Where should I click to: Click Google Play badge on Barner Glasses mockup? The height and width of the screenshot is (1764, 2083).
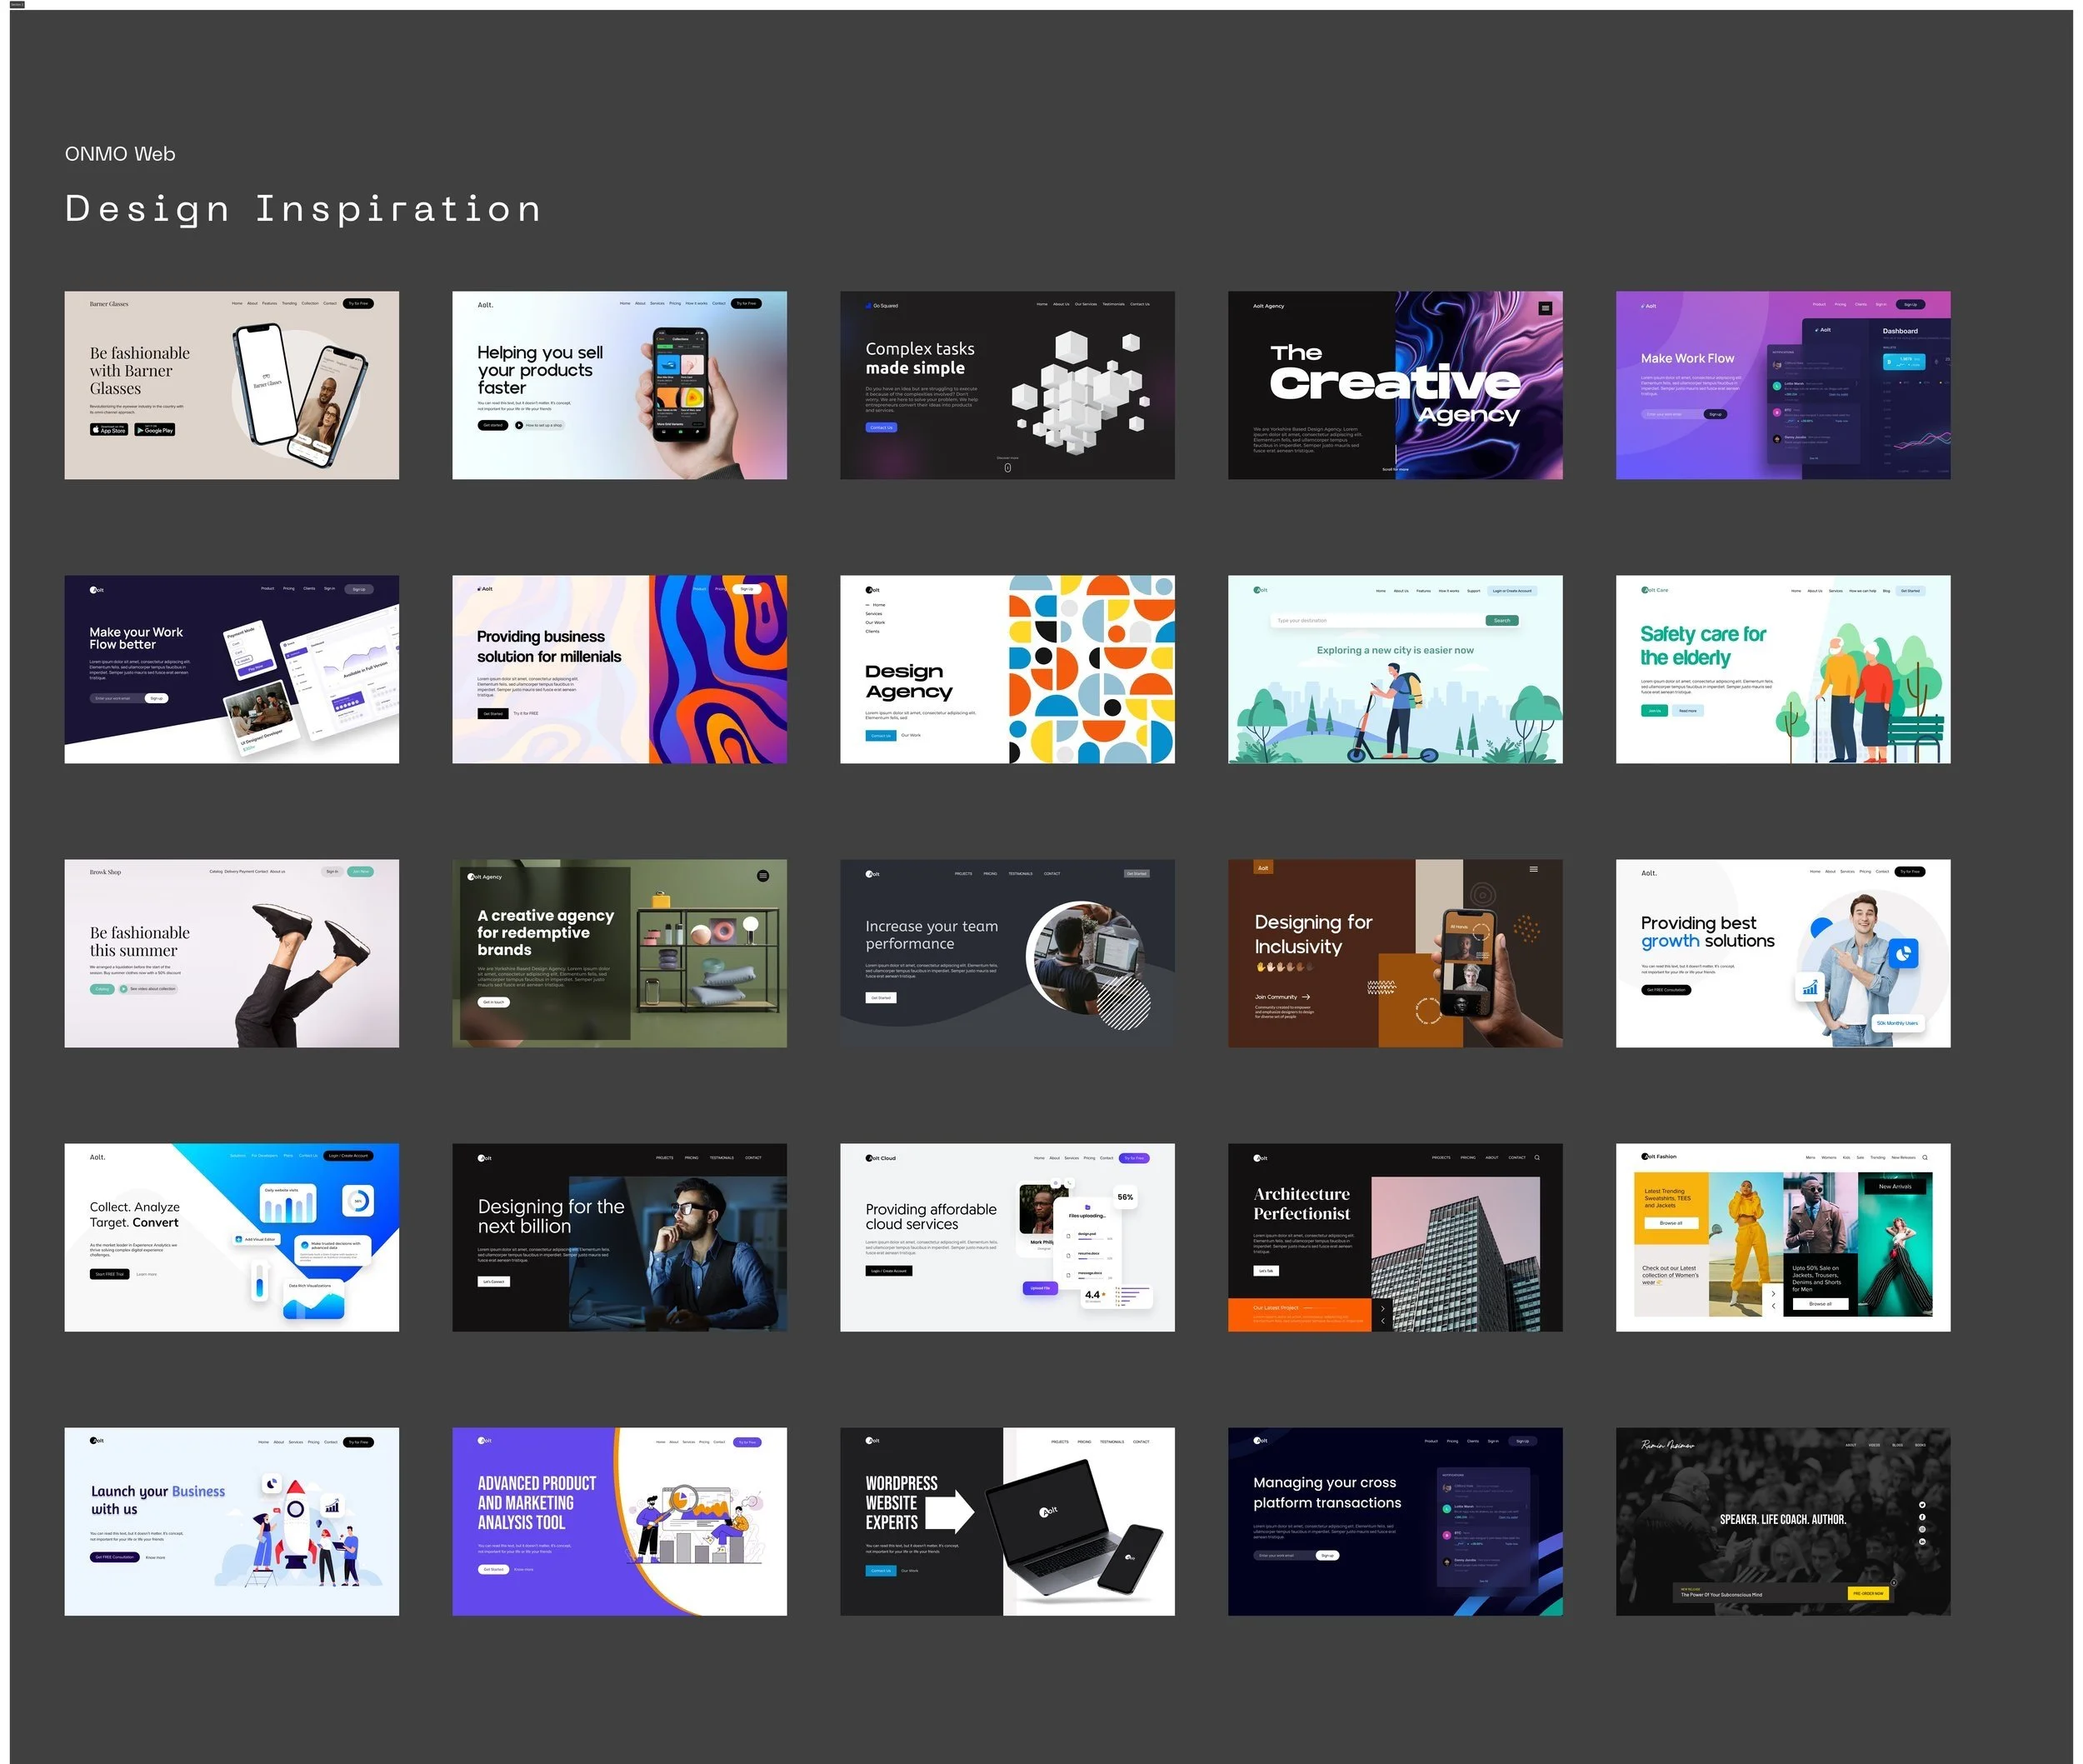coord(155,429)
